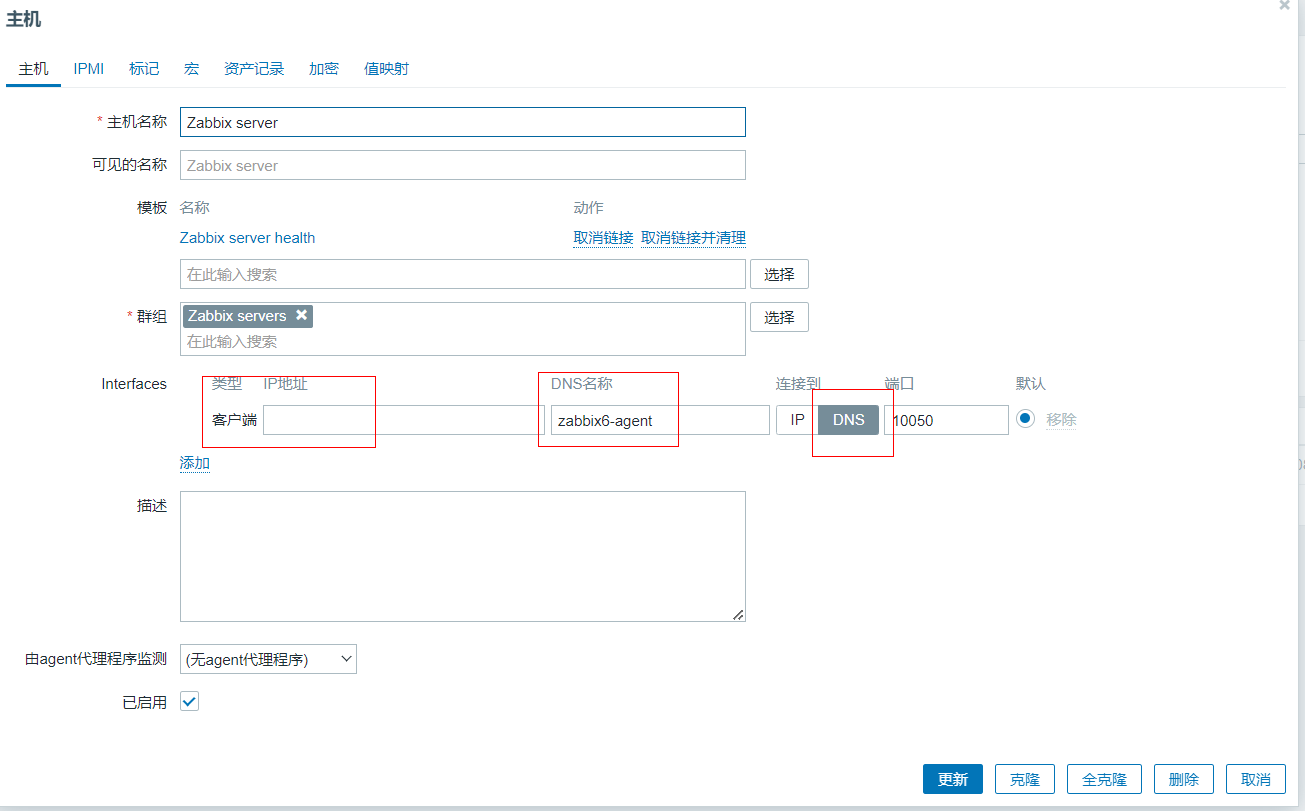This screenshot has height=811, width=1305.
Task: Focus the port field showing 10050
Action: 946,420
